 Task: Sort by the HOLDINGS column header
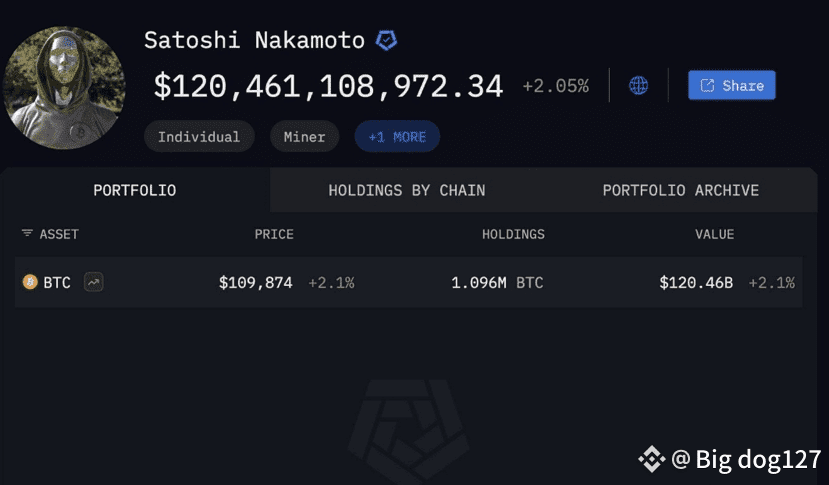(513, 234)
